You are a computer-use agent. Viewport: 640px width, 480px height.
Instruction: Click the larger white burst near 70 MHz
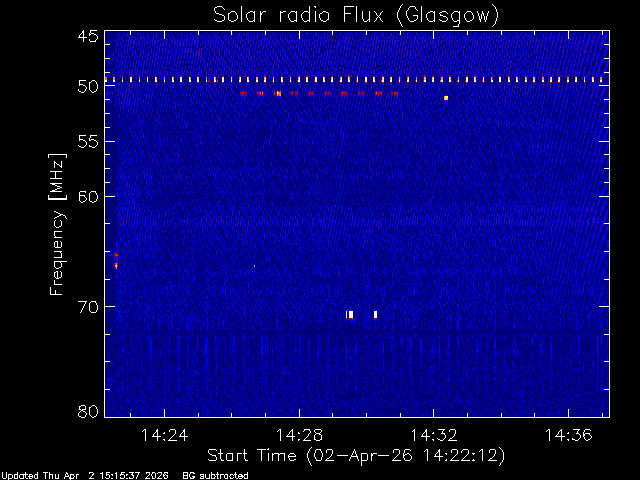click(350, 315)
